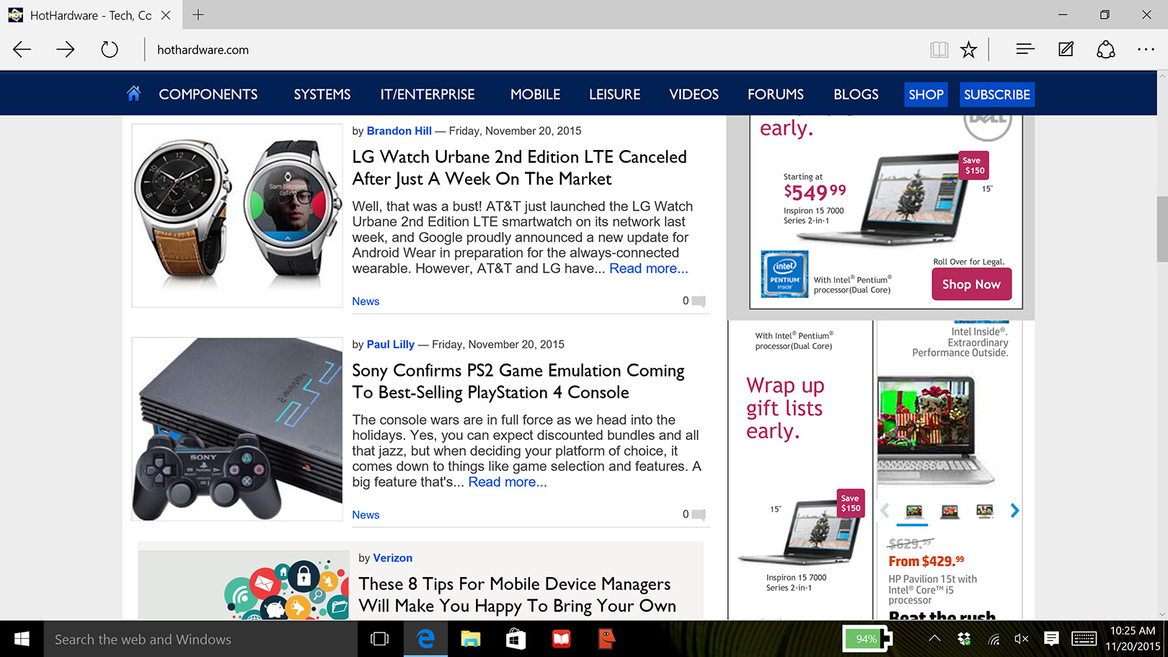Open the Edge Hub panel
This screenshot has width=1168, height=657.
pyautogui.click(x=1025, y=49)
